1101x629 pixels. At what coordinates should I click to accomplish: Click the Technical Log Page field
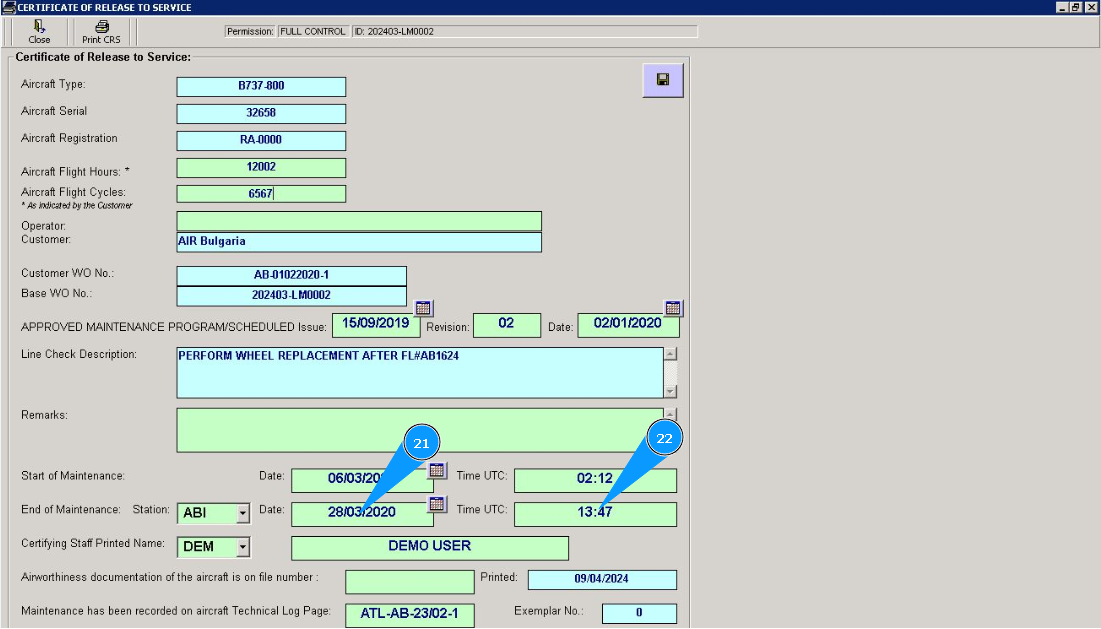(409, 614)
